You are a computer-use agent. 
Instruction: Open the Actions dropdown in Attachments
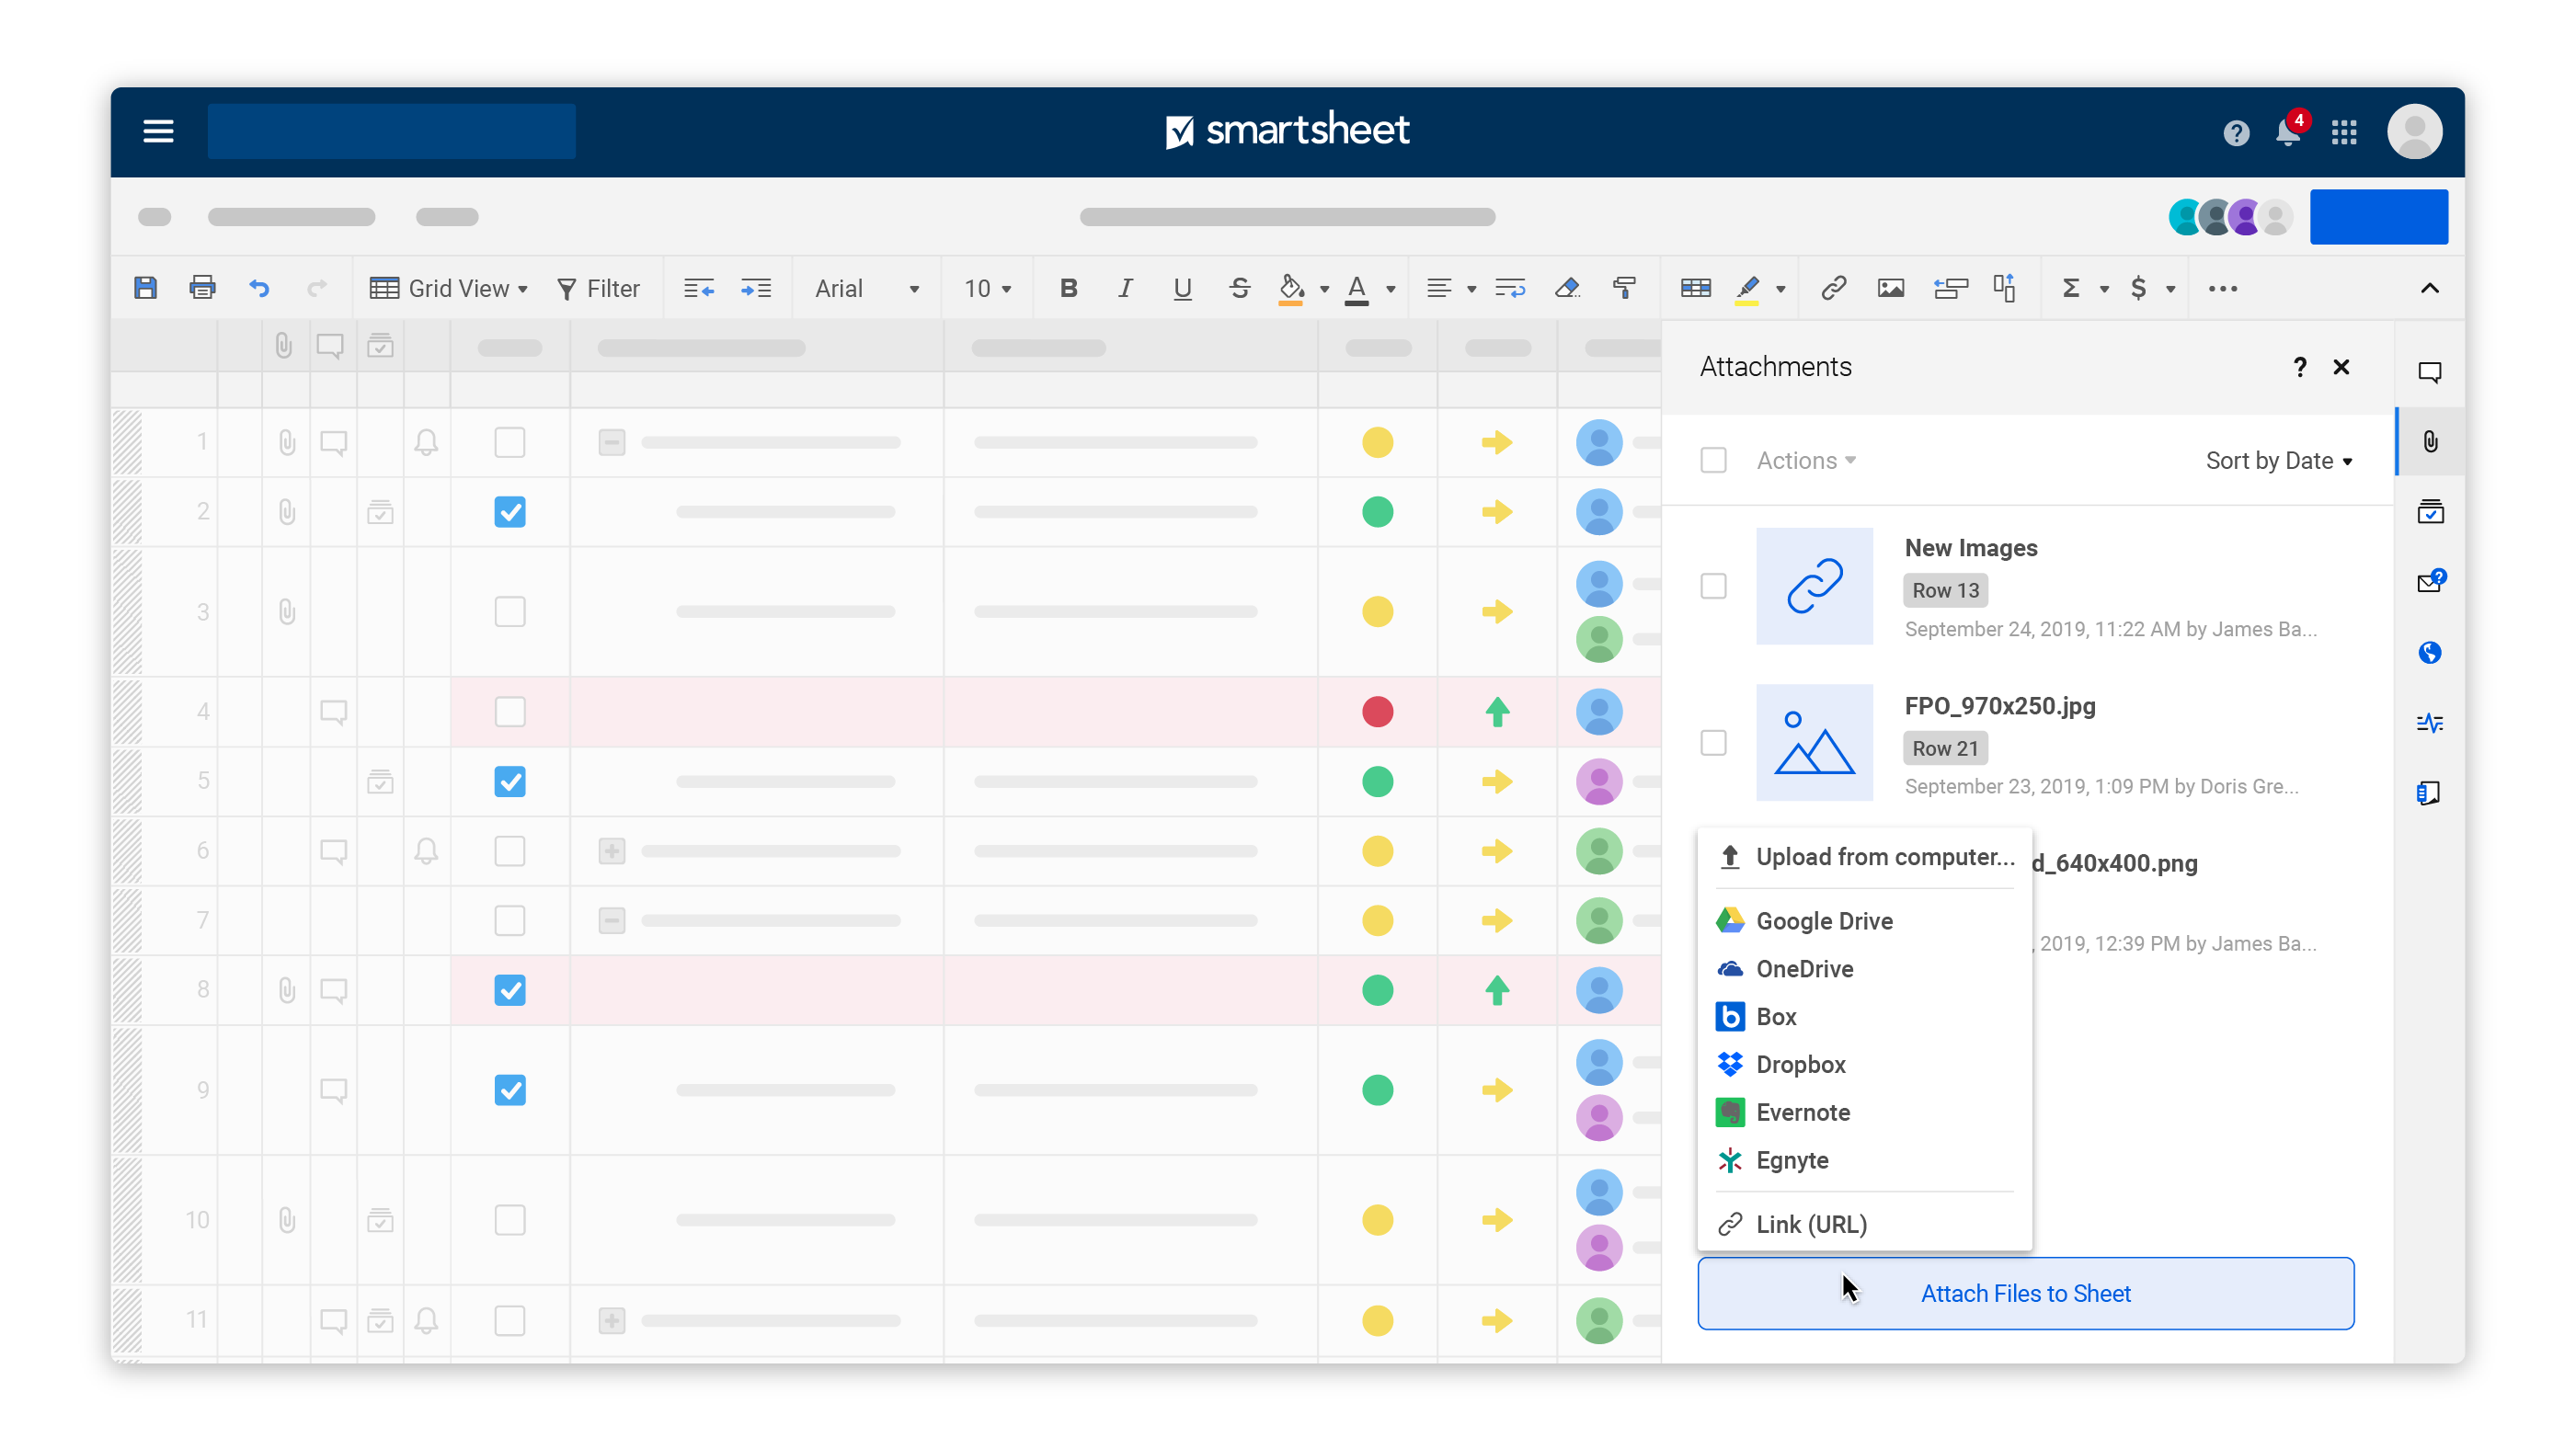pyautogui.click(x=1806, y=460)
